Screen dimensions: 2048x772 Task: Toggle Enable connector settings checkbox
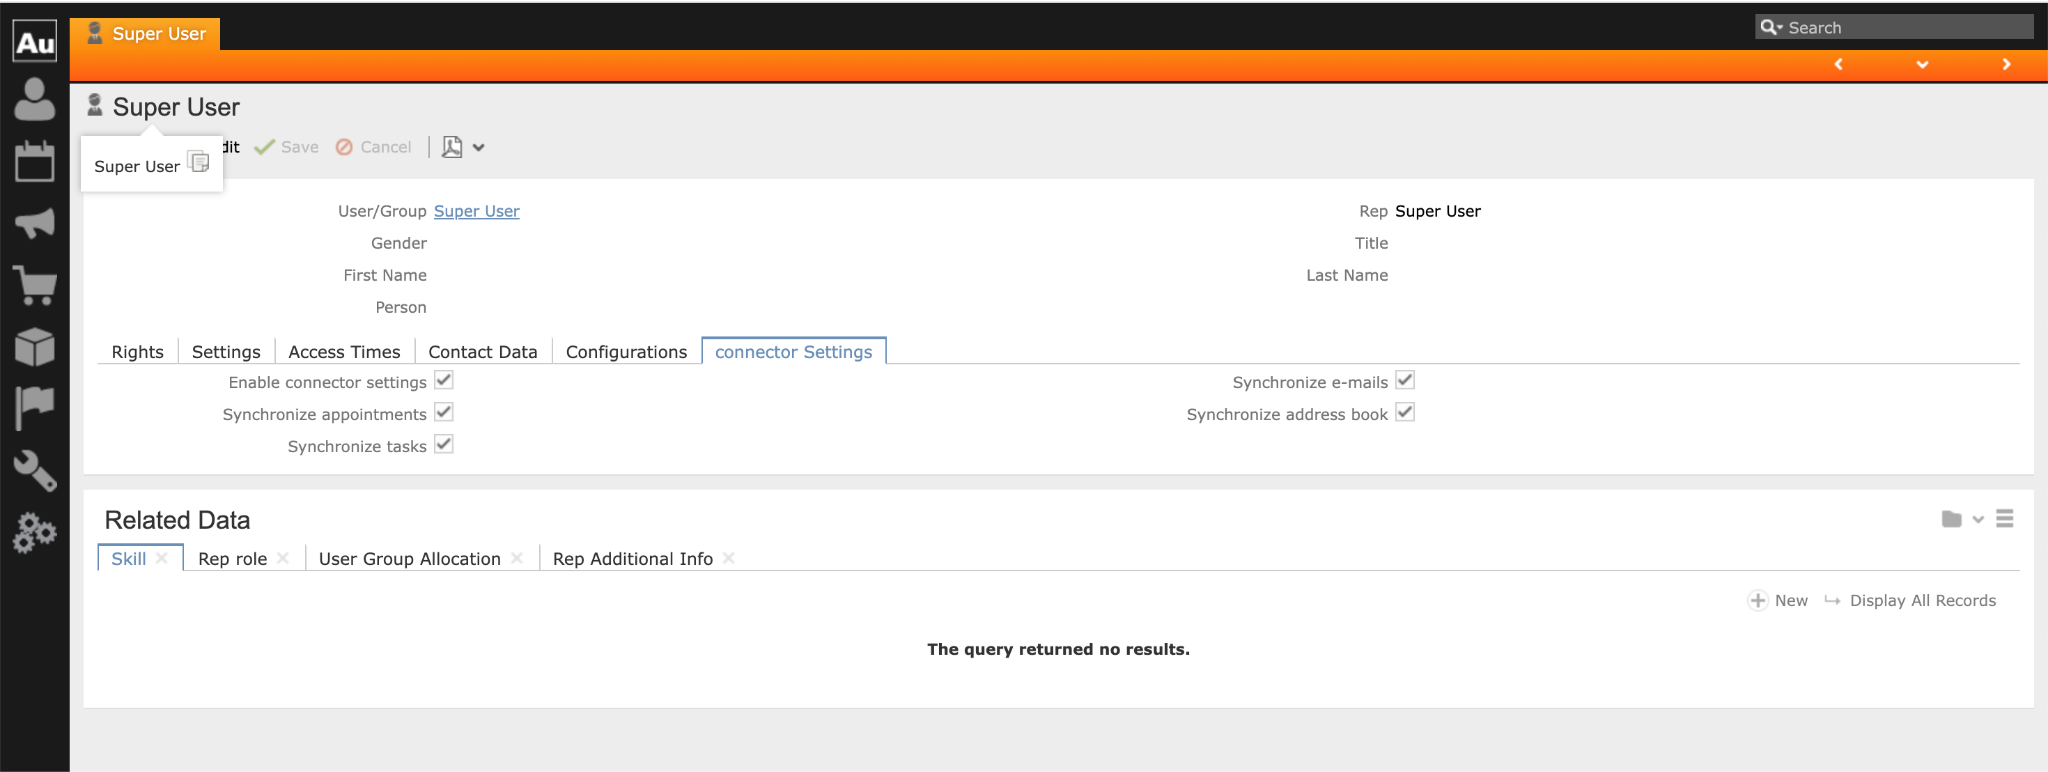pos(444,381)
